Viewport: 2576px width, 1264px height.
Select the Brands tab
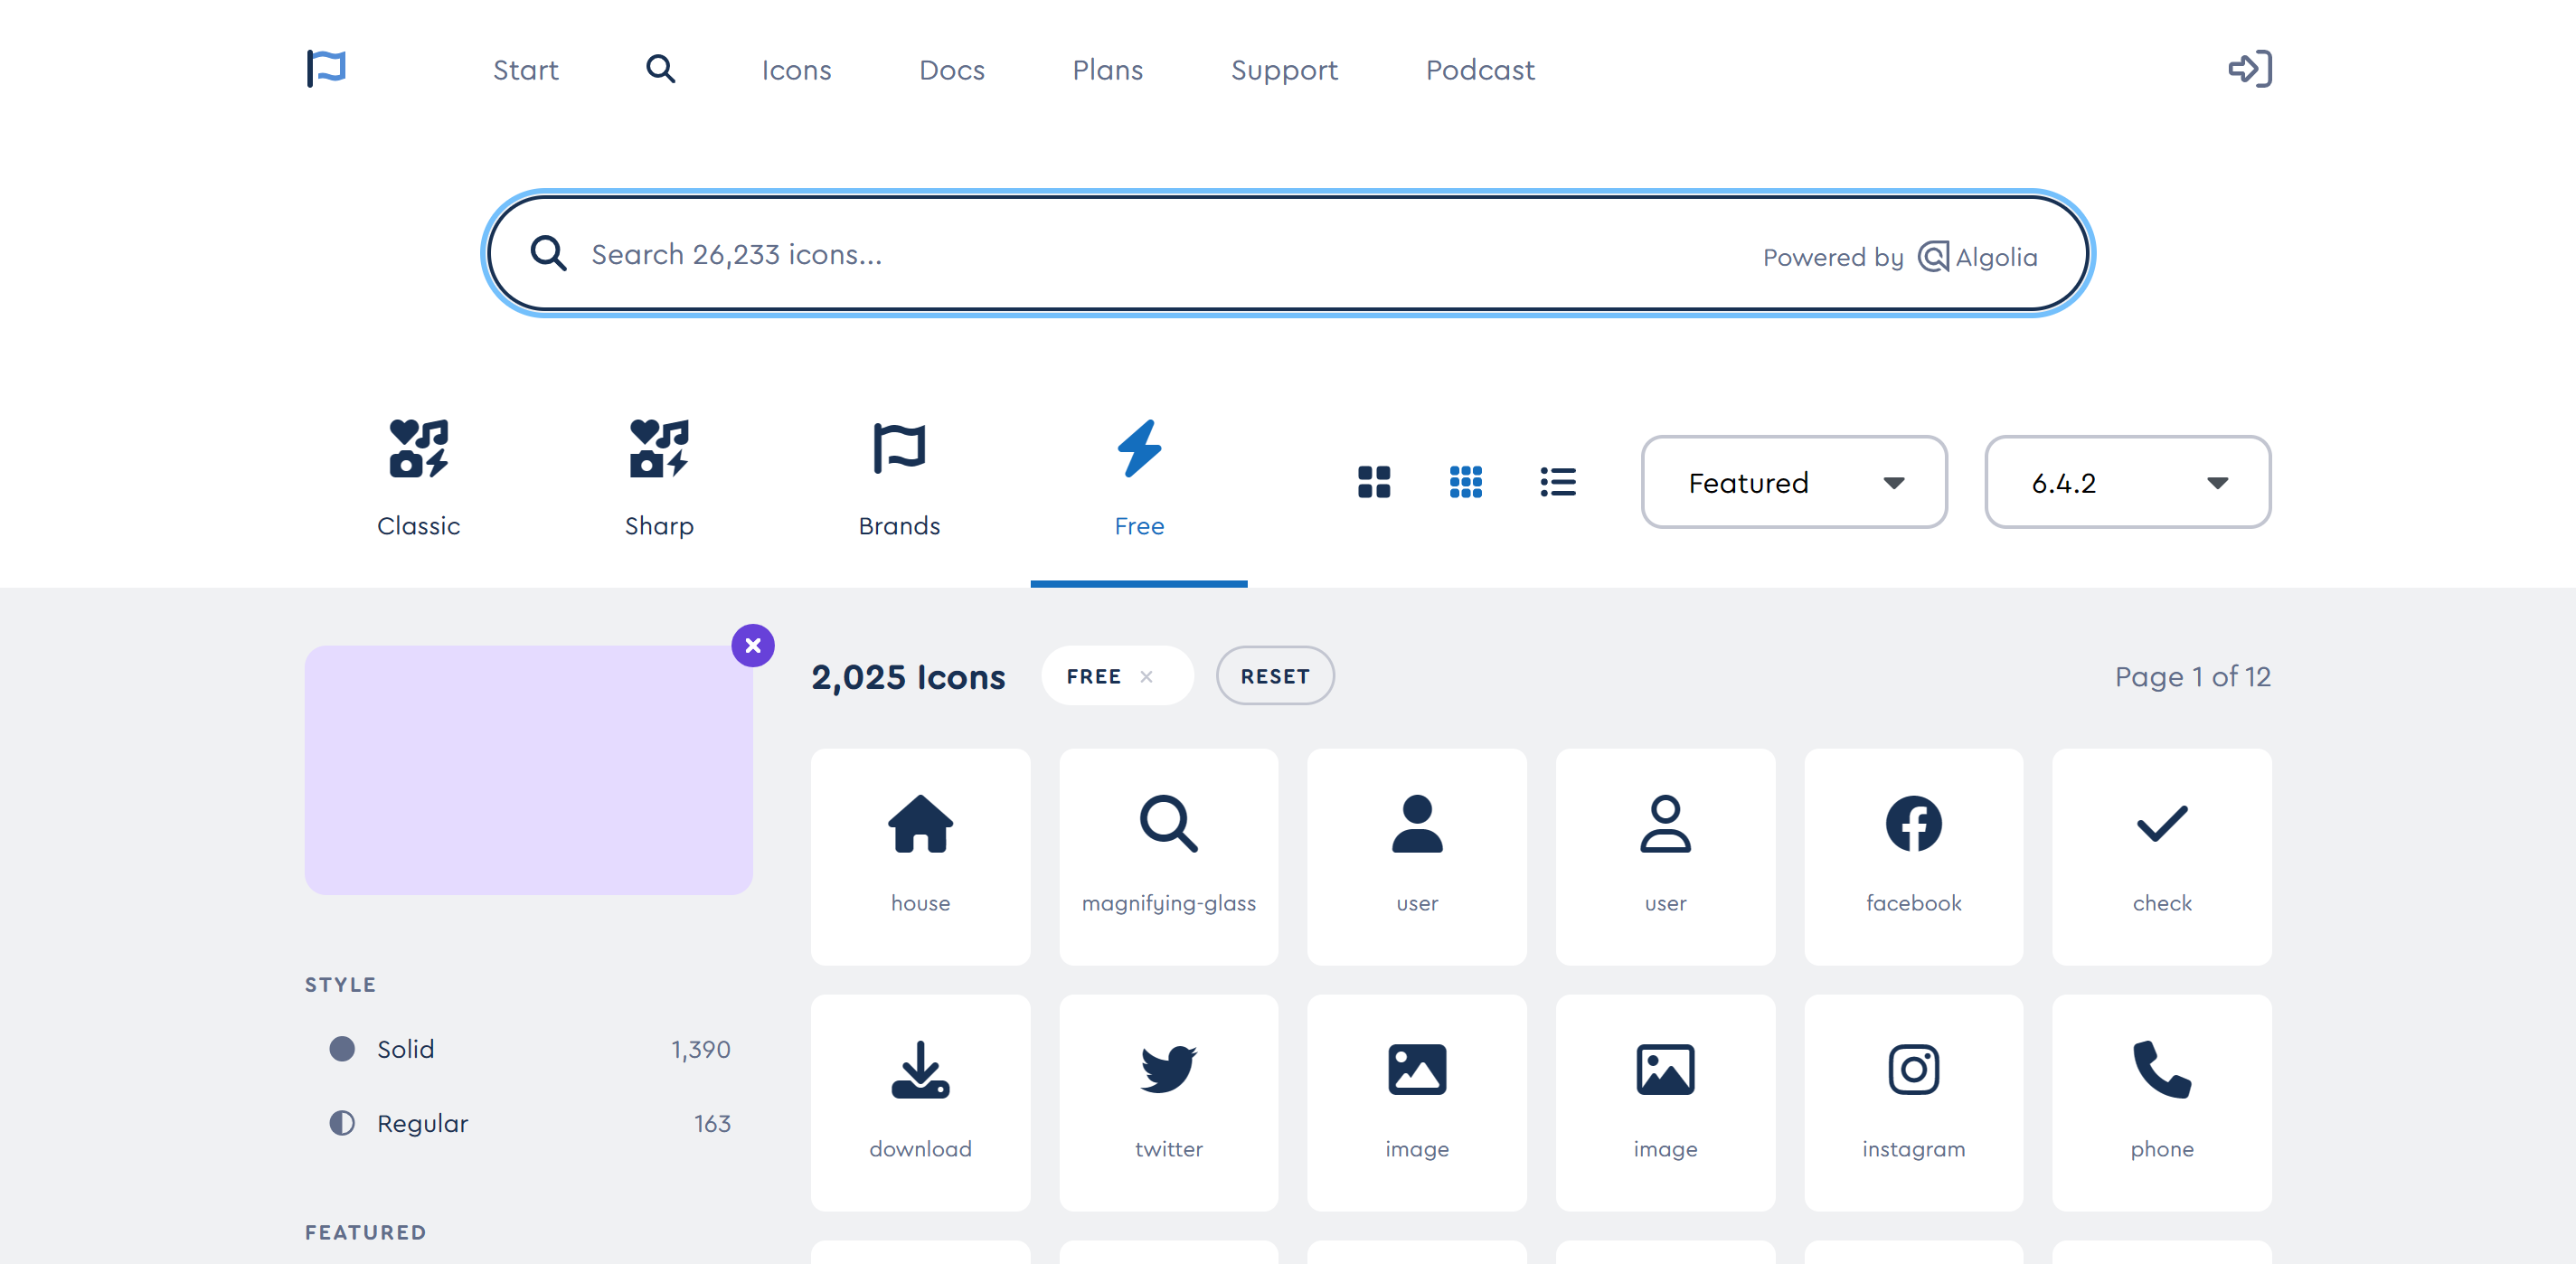(898, 478)
